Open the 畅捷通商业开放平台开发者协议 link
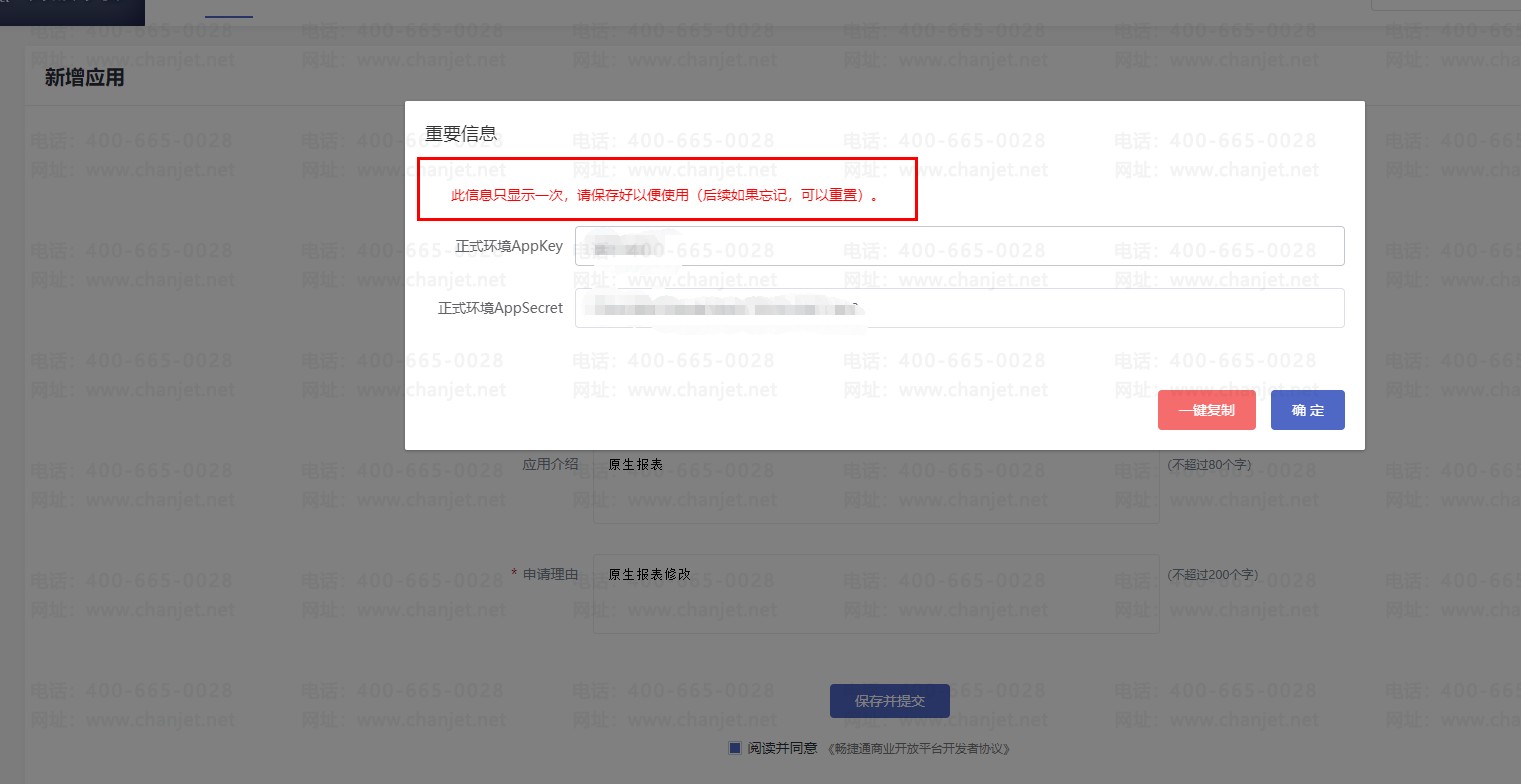The width and height of the screenshot is (1521, 784). 919,748
